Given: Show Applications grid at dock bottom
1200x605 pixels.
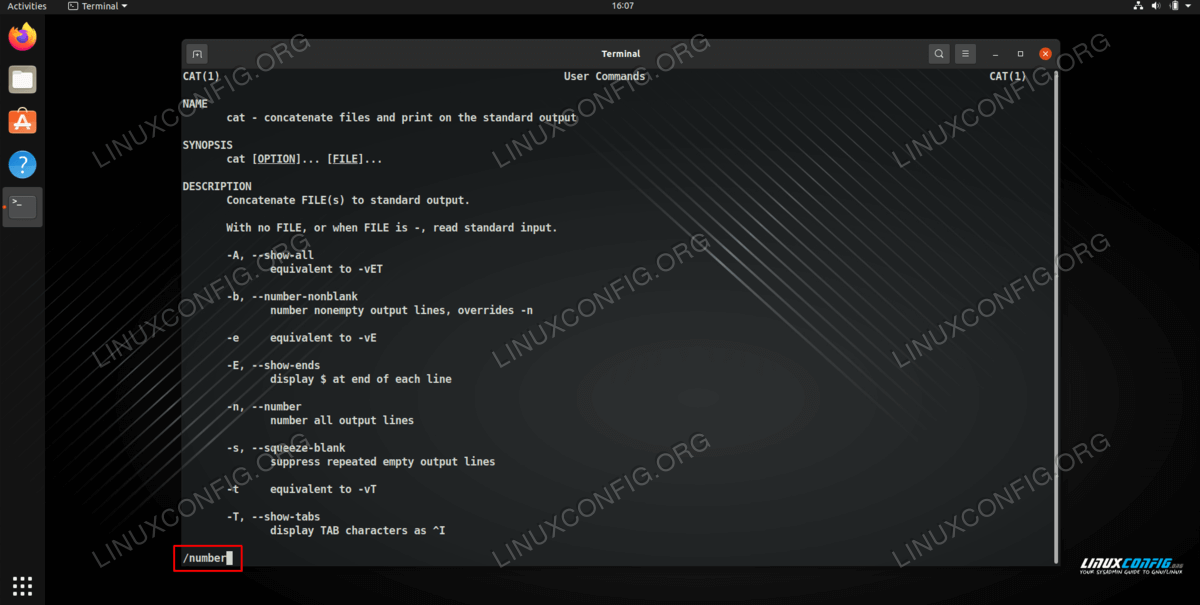Looking at the screenshot, I should click(x=22, y=585).
